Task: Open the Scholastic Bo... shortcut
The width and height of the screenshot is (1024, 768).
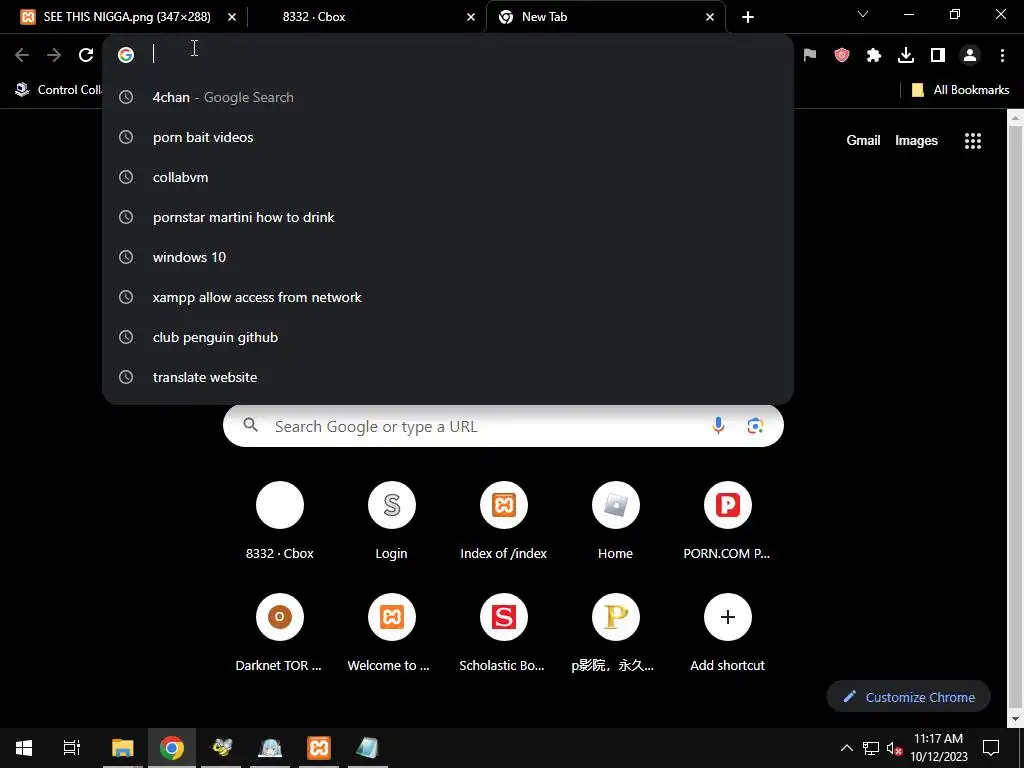Action: click(504, 633)
